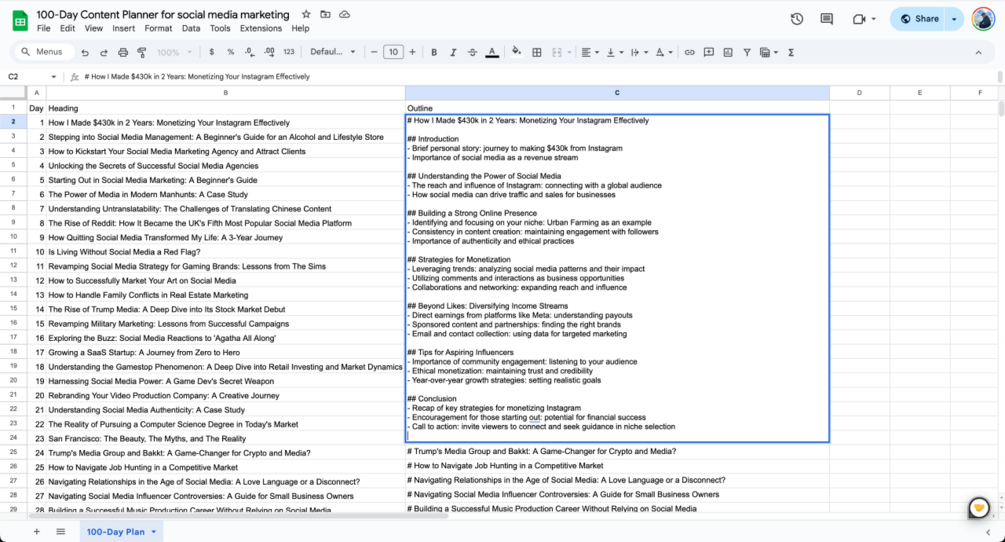
Task: Click the name box showing C2
Action: coord(31,76)
